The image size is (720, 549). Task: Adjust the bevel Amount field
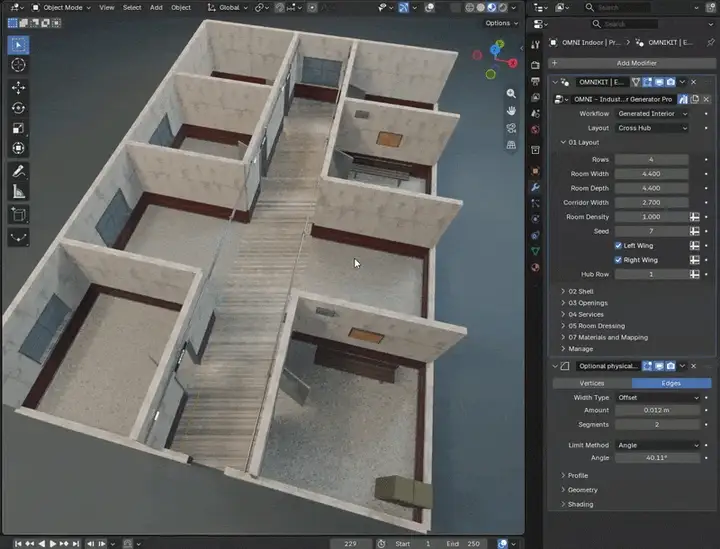[658, 410]
